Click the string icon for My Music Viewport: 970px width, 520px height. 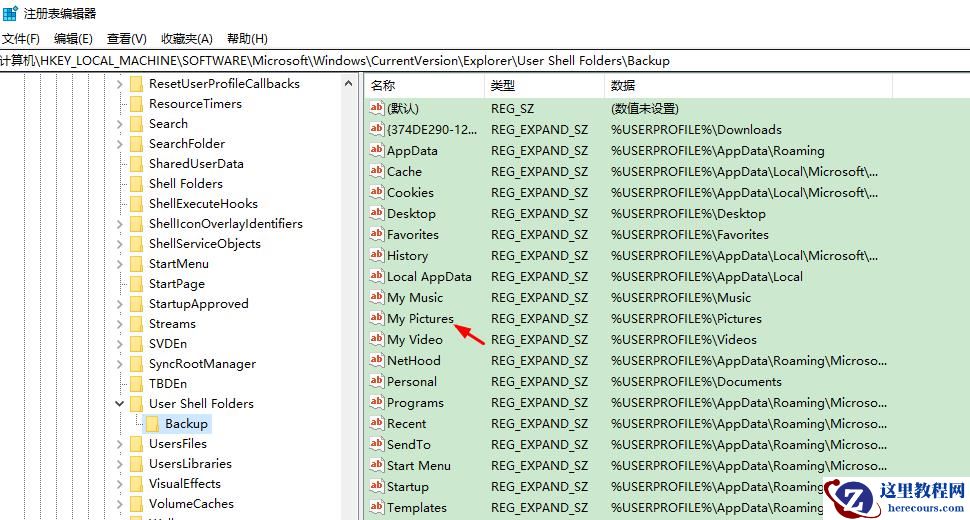[x=377, y=297]
